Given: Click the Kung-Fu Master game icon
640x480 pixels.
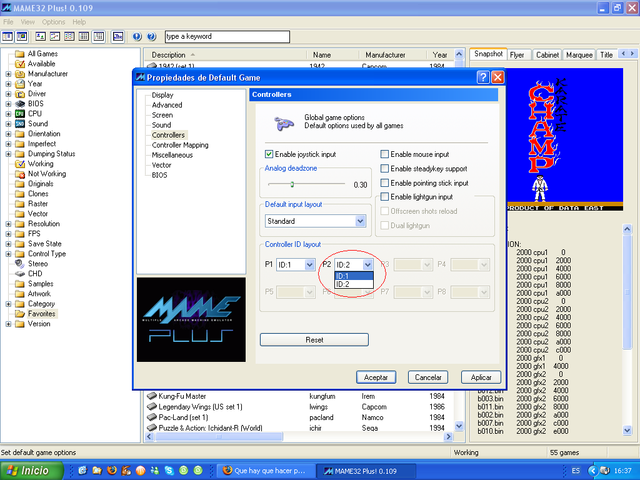Looking at the screenshot, I should [x=152, y=396].
